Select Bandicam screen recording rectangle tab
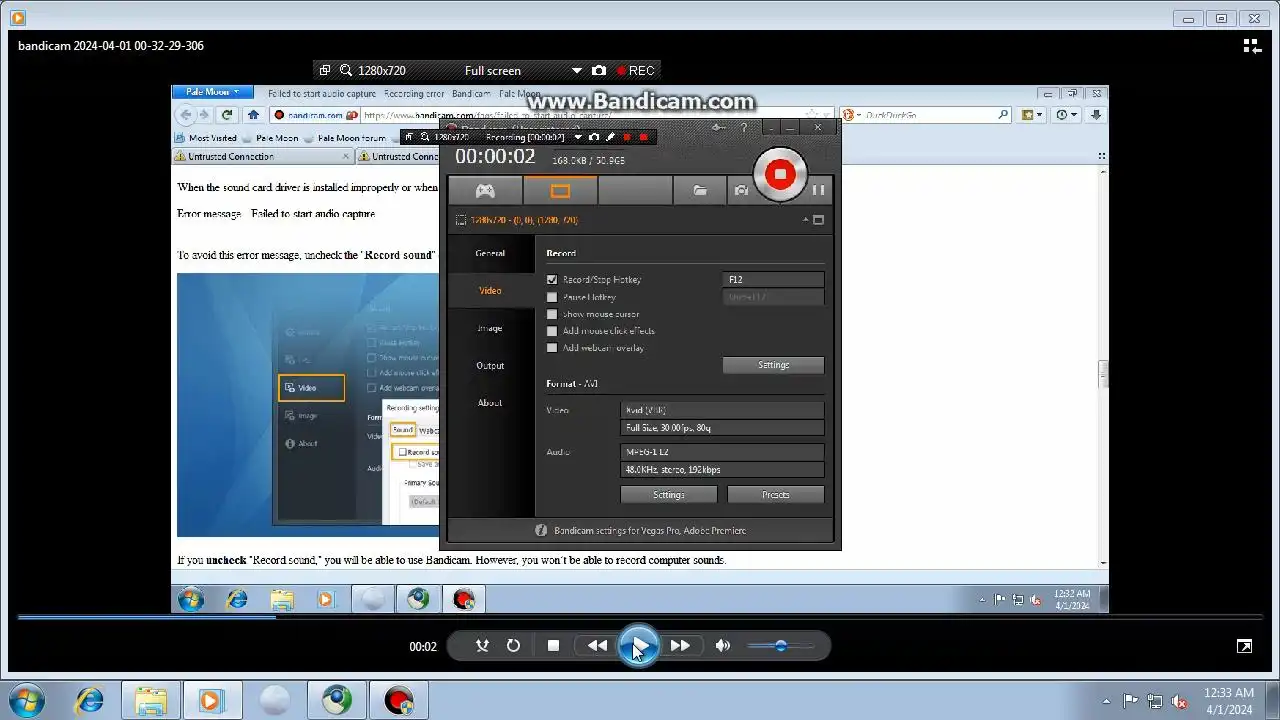The width and height of the screenshot is (1280, 720). click(x=560, y=190)
